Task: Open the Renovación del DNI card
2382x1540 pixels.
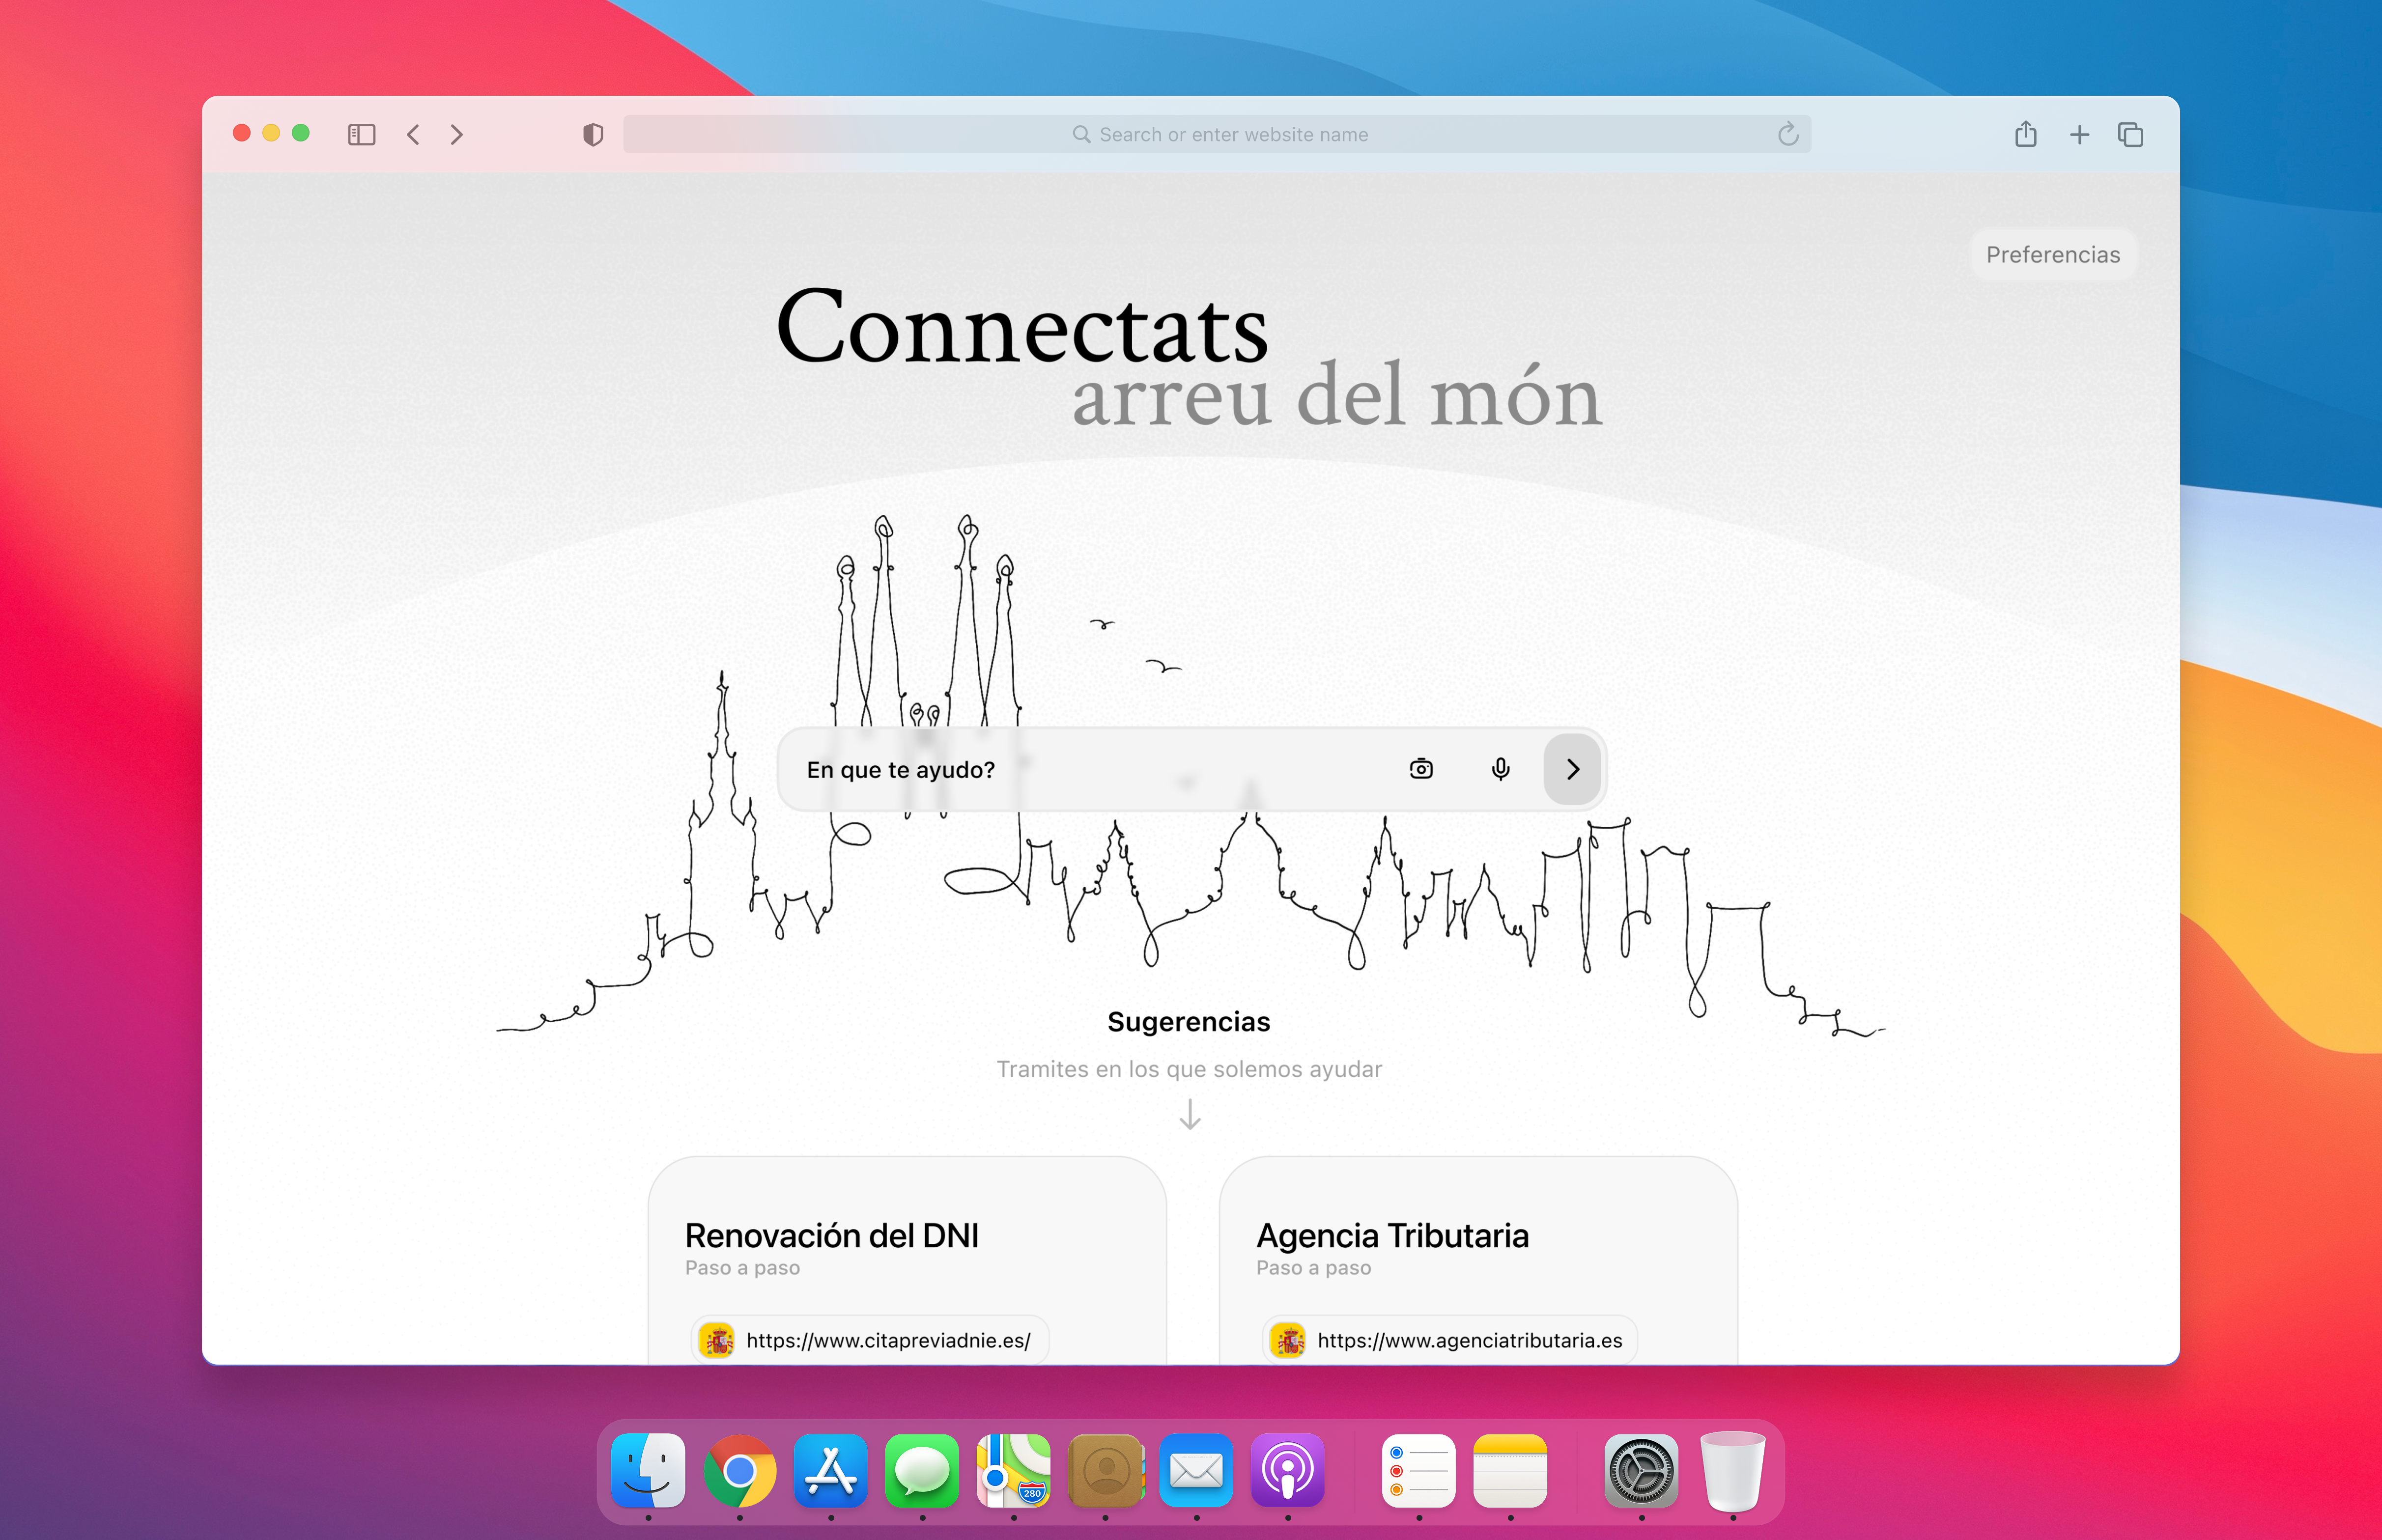Action: (907, 1260)
